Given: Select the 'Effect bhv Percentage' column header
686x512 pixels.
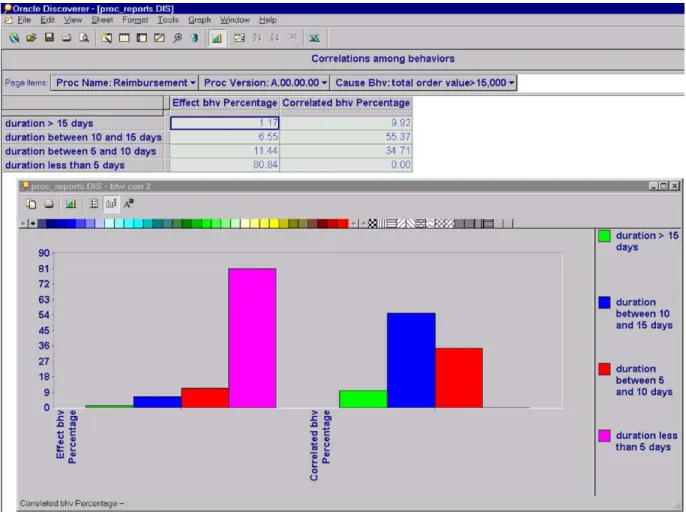Looking at the screenshot, I should tap(225, 103).
